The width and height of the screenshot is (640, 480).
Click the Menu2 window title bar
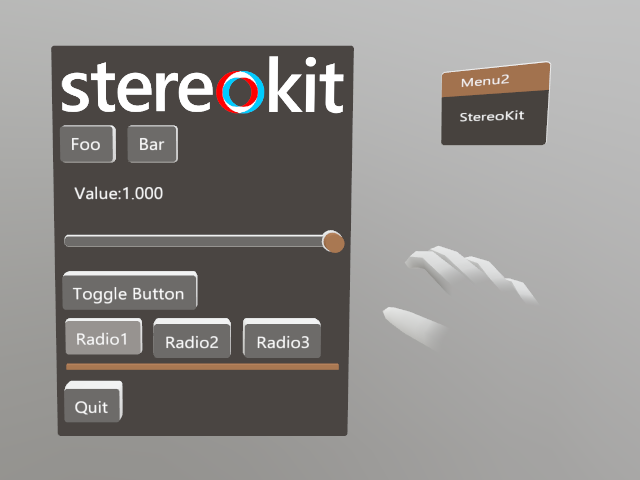click(x=496, y=80)
